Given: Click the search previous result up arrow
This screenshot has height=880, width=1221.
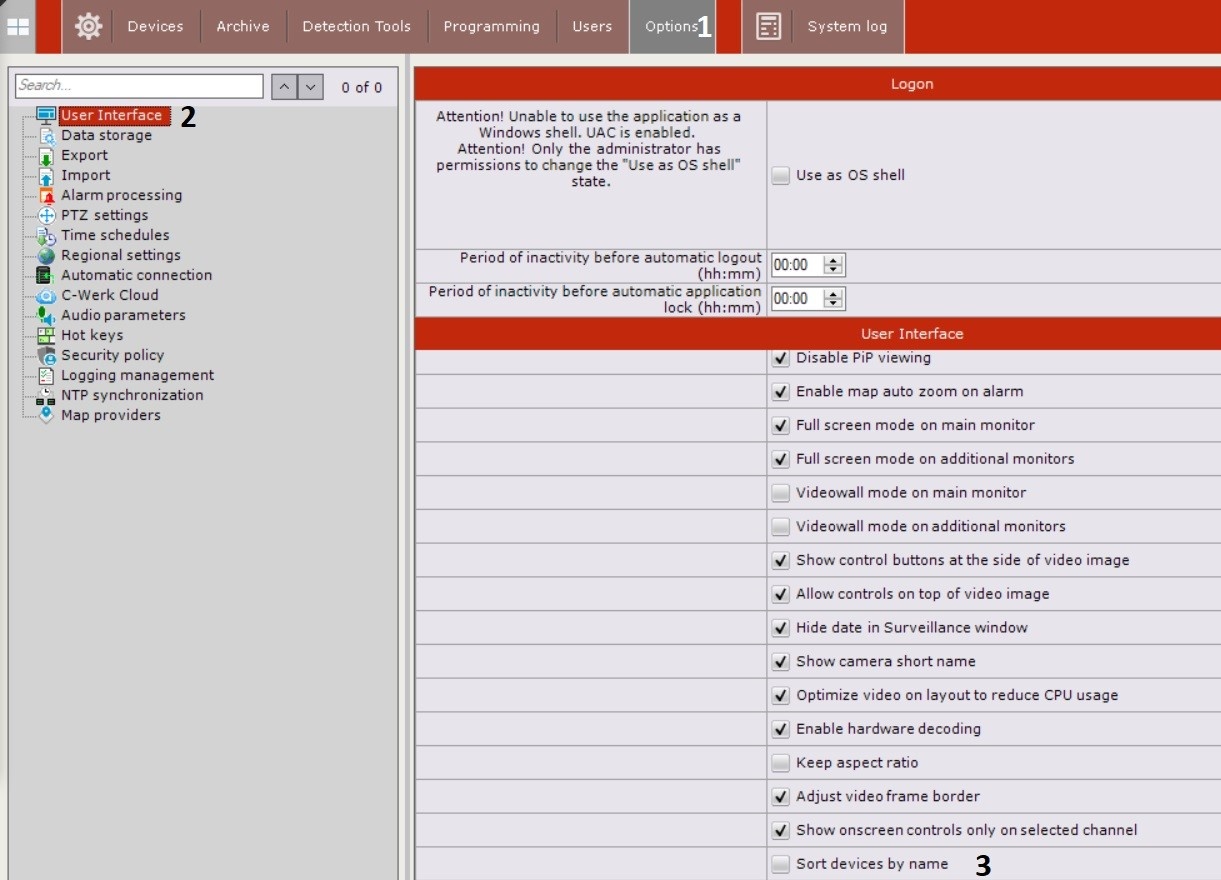Looking at the screenshot, I should pos(284,87).
